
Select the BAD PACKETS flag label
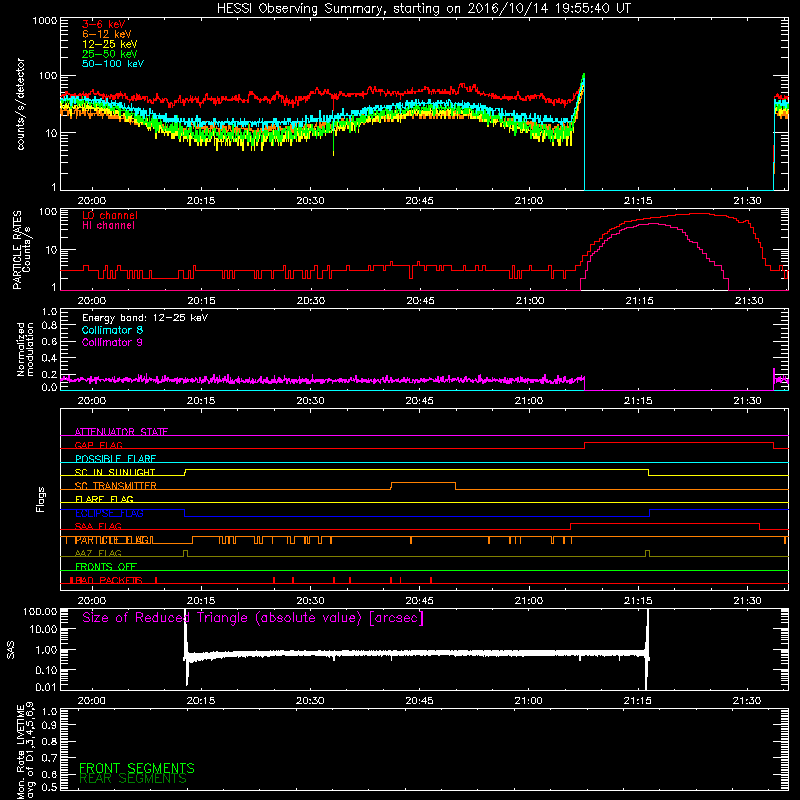pyautogui.click(x=109, y=580)
